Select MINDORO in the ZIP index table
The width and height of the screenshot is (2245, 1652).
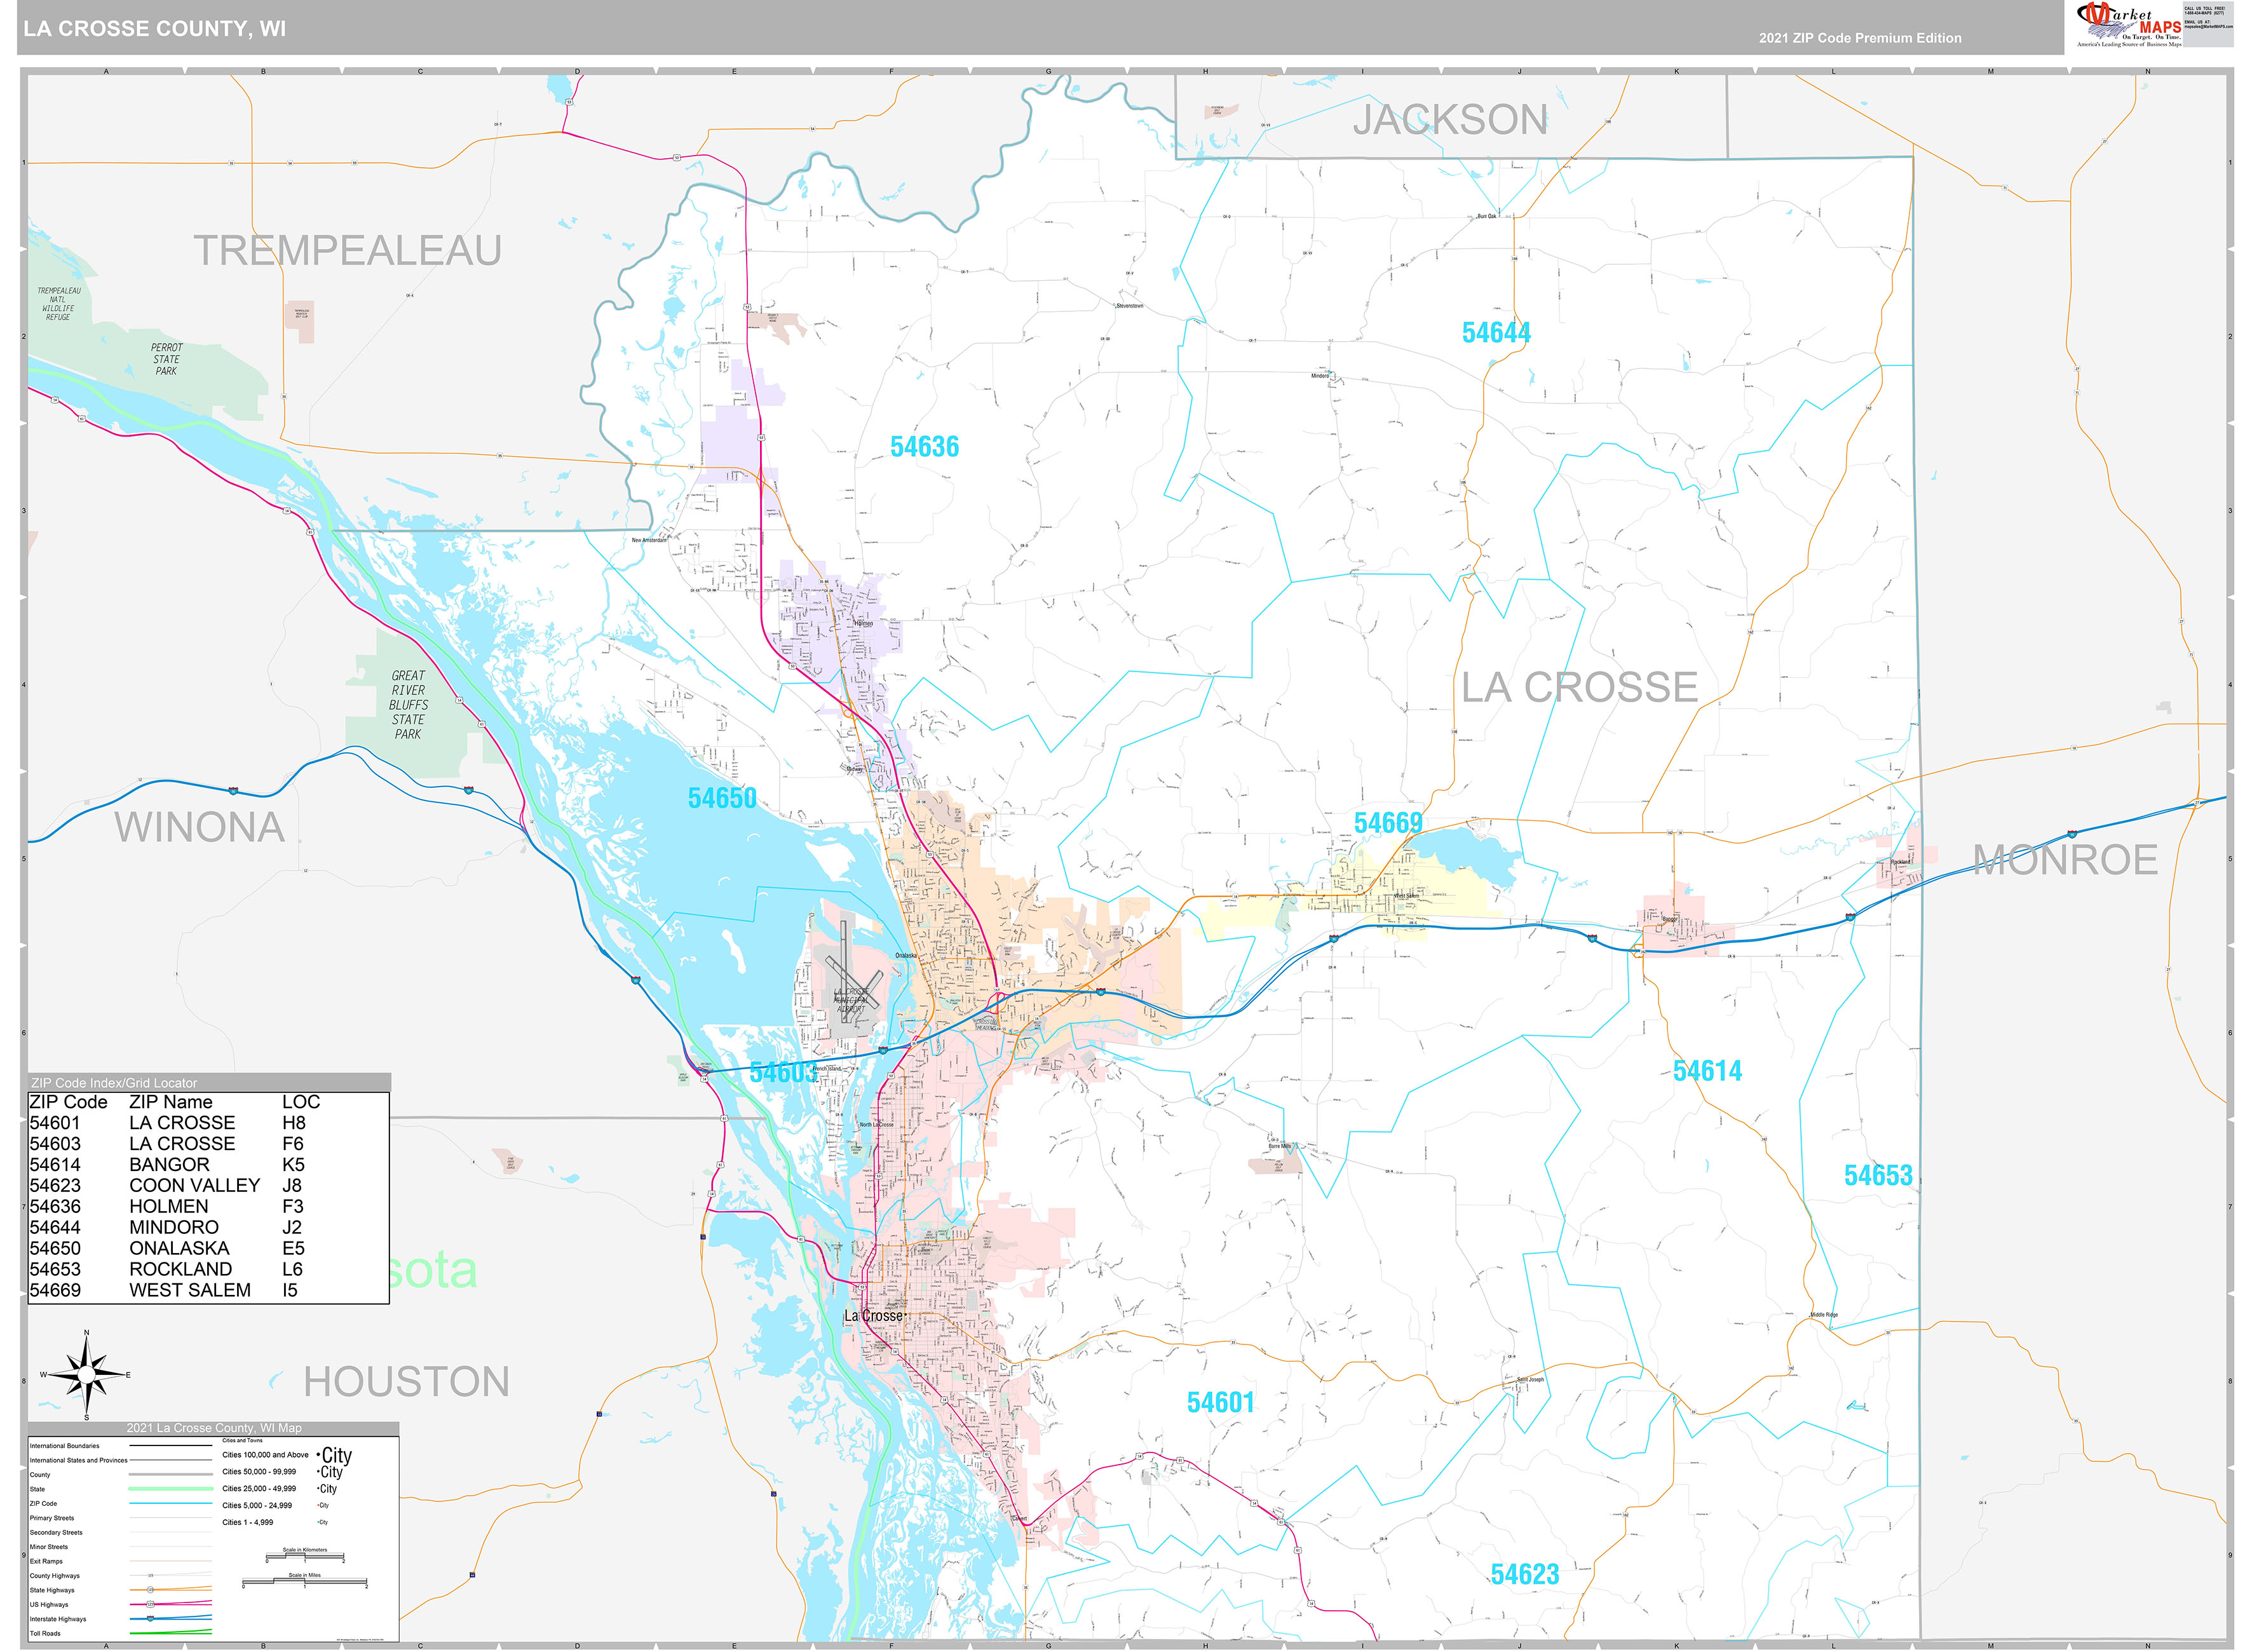tap(173, 1228)
